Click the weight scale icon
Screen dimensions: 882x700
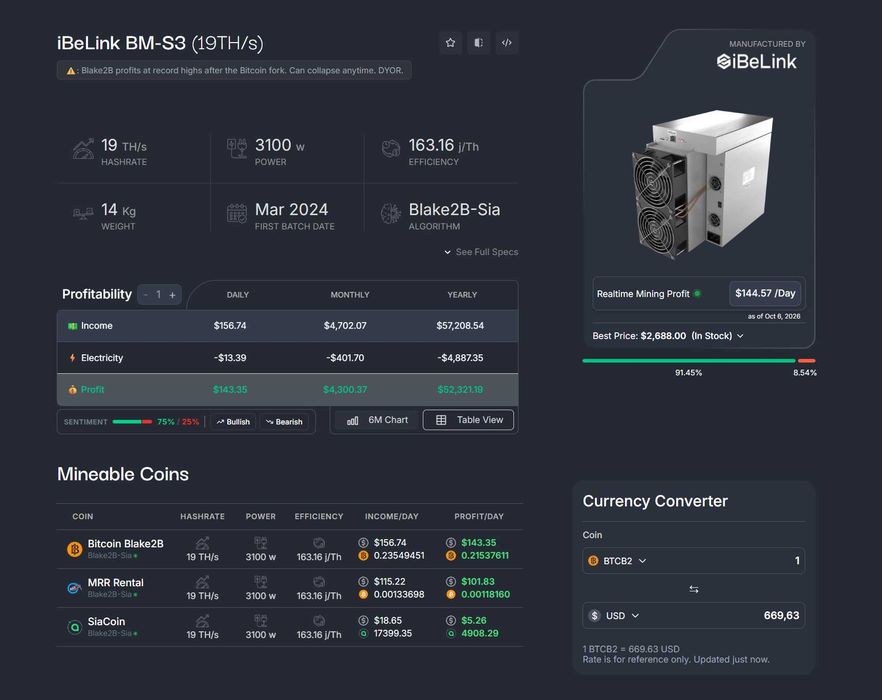83,214
